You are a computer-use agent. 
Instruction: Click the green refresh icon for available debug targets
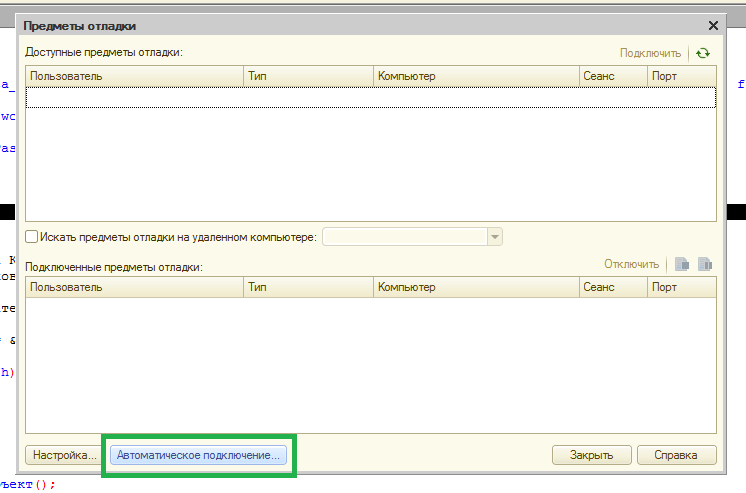pos(703,53)
